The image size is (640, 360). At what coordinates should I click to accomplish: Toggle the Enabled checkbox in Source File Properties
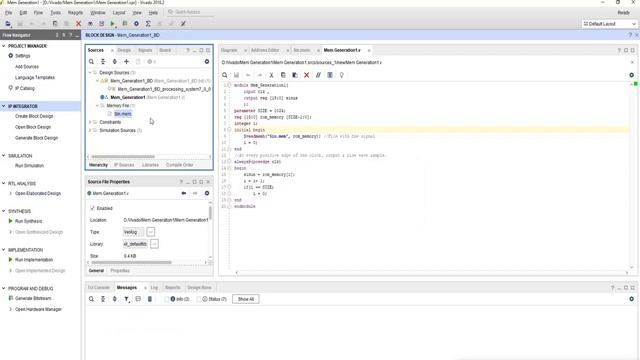(x=92, y=208)
